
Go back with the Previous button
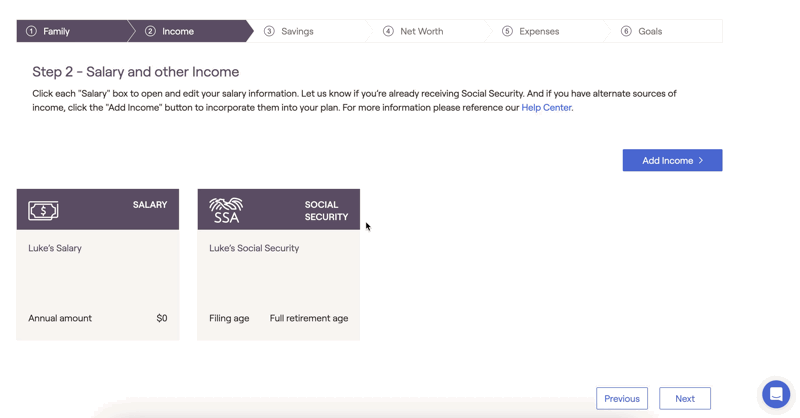coord(622,399)
